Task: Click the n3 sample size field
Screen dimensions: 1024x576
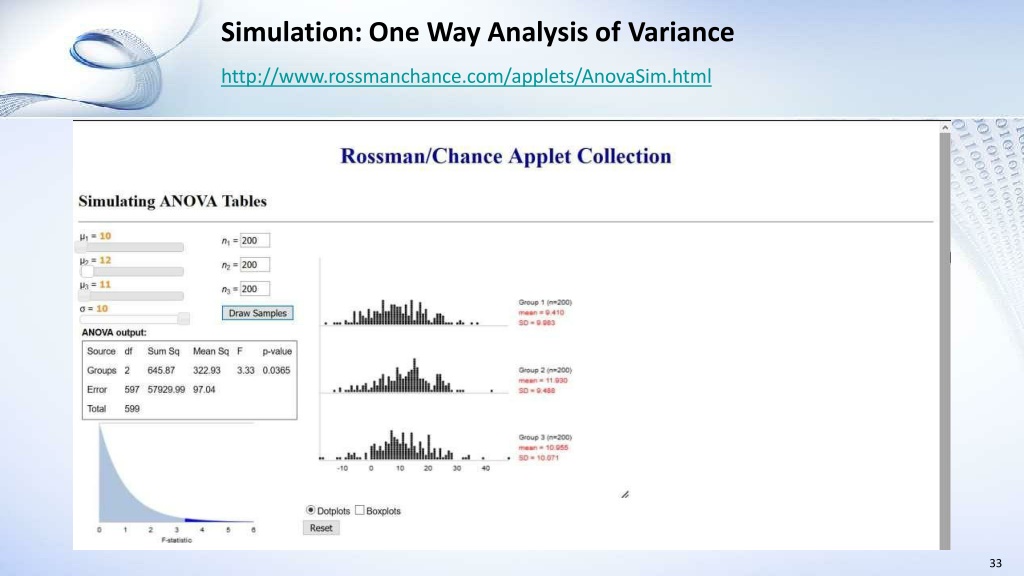Action: coord(255,289)
